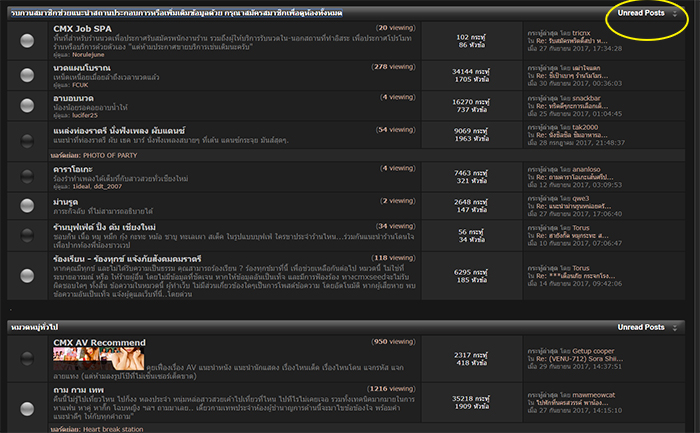Open last poster qwe3's profile
This screenshot has height=433, width=700.
pyautogui.click(x=580, y=198)
